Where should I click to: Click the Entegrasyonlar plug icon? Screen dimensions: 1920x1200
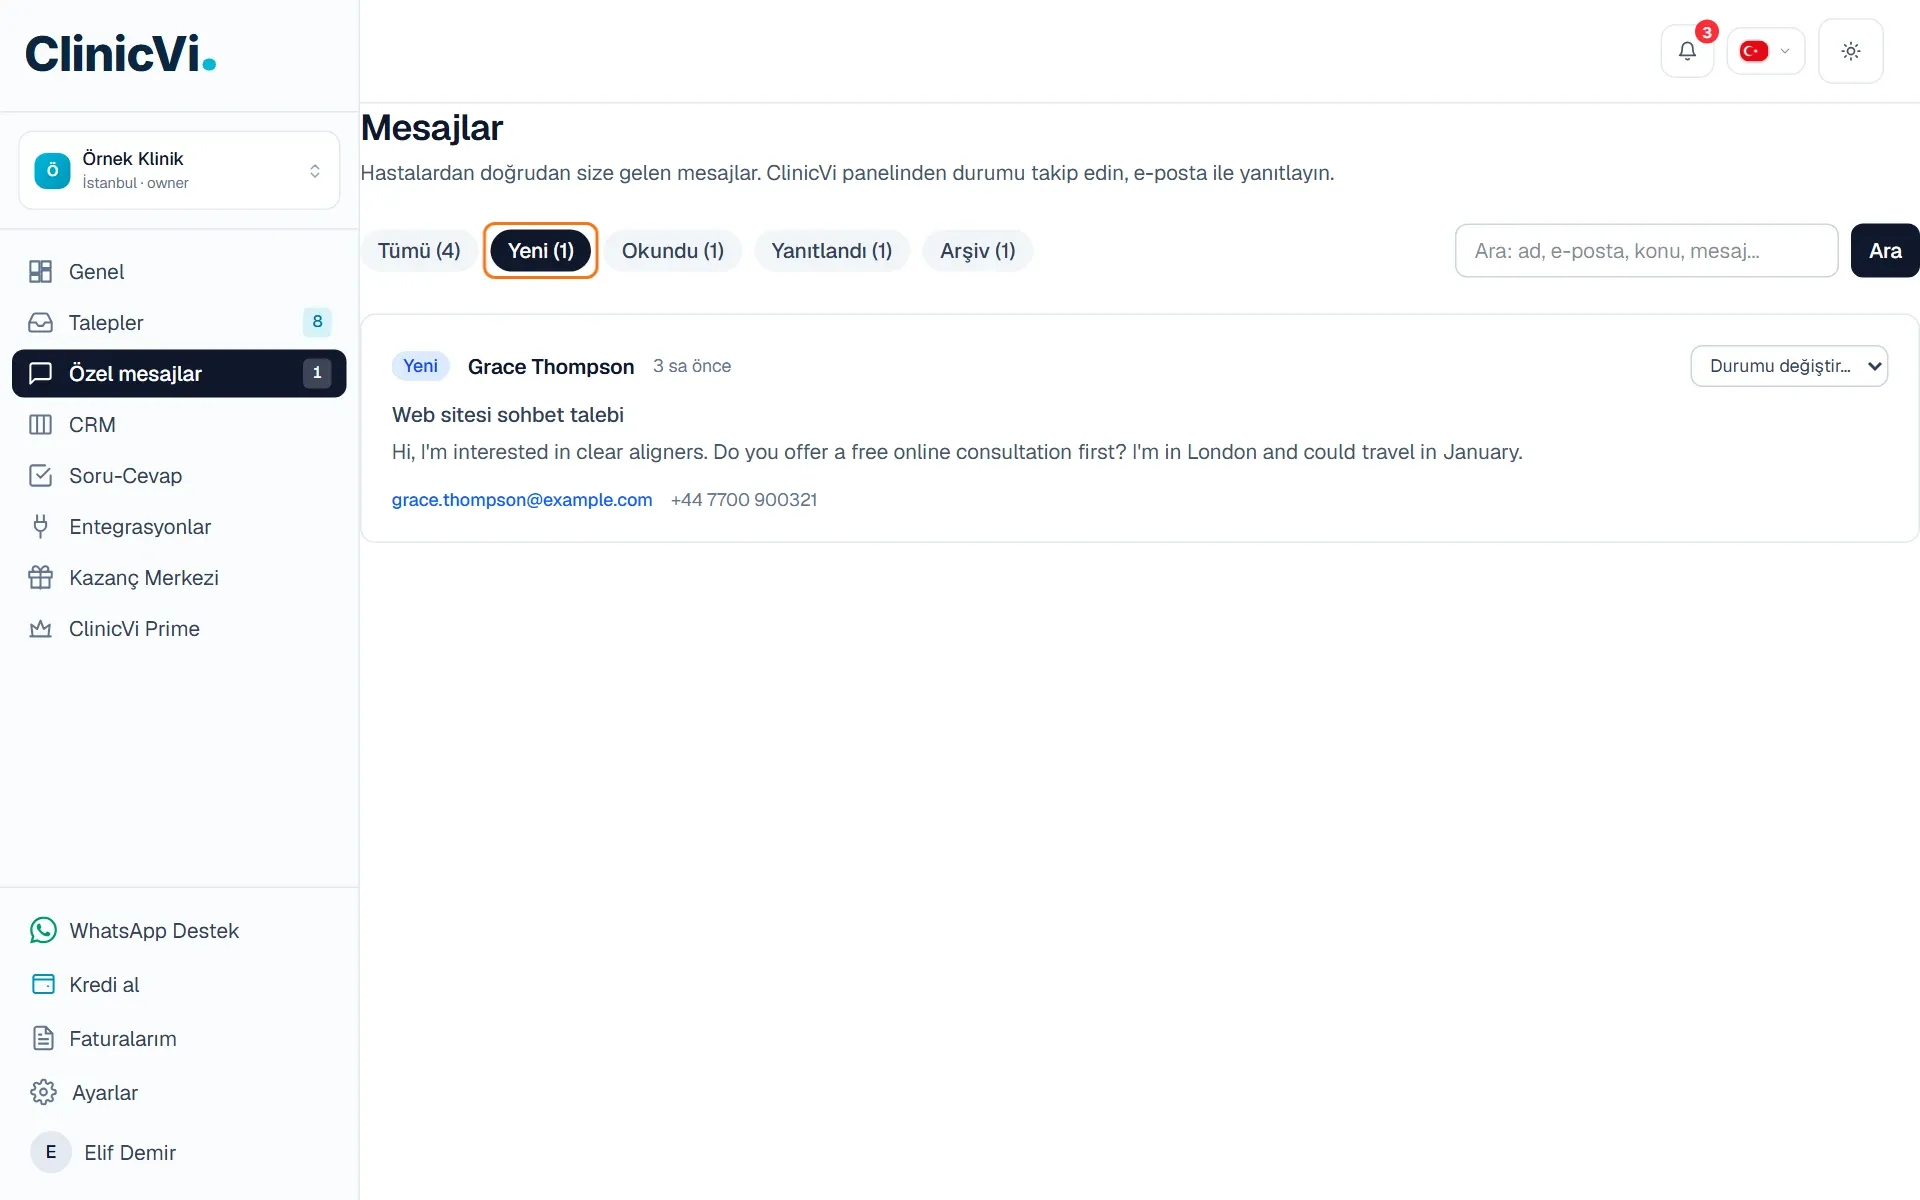(40, 527)
